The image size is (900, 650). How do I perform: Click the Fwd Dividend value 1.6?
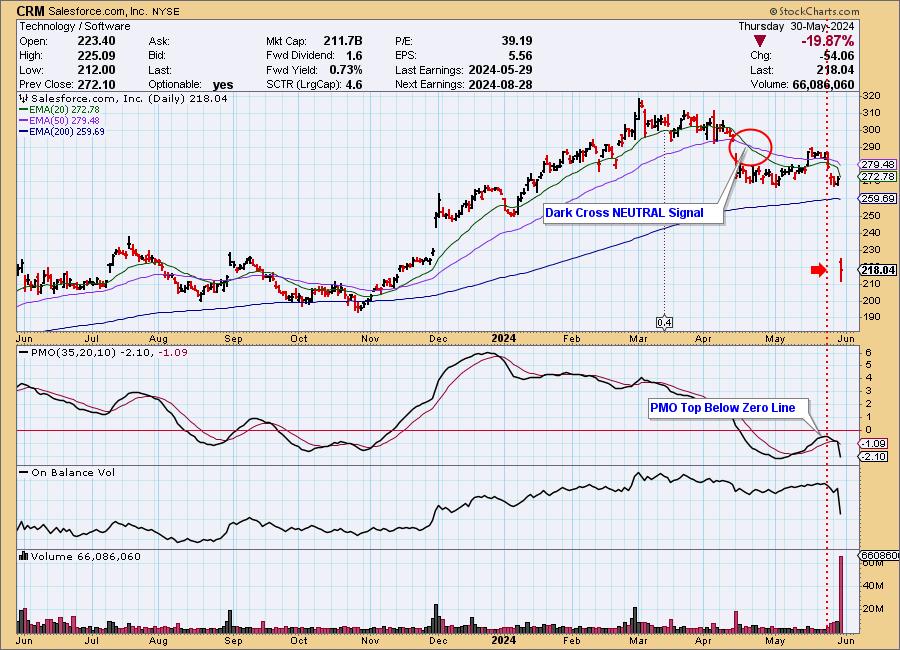[354, 56]
